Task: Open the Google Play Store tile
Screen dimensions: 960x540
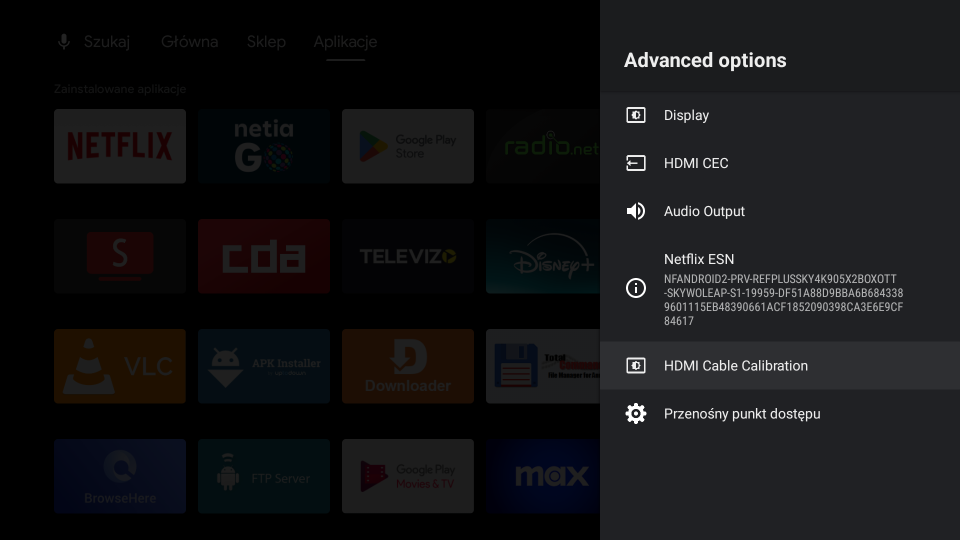Action: tap(408, 146)
